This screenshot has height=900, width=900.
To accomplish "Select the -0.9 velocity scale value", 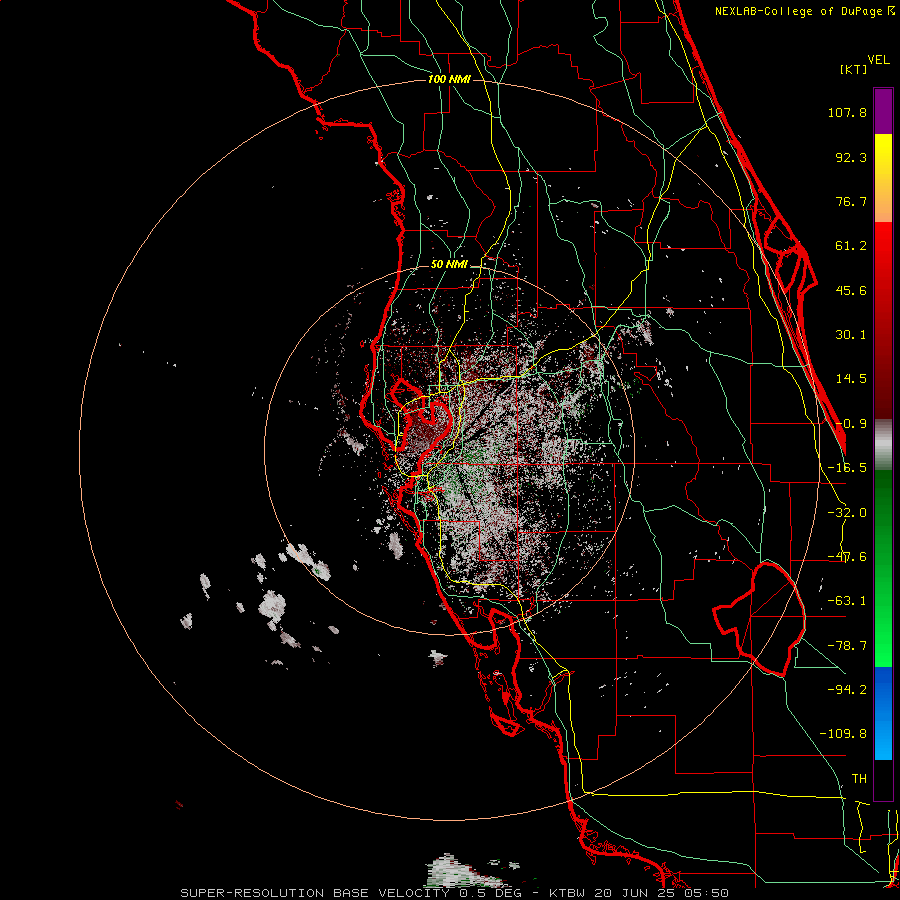I will point(851,424).
